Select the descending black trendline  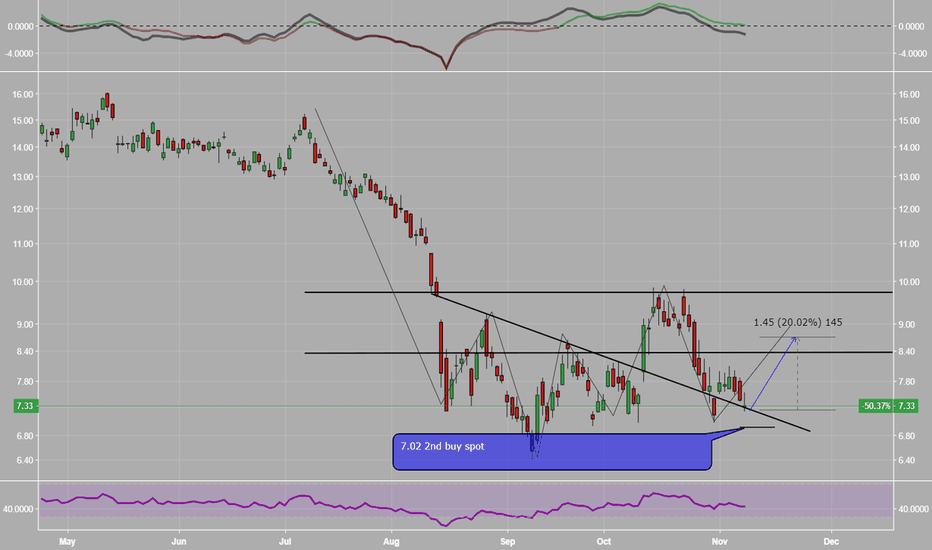click(x=621, y=362)
